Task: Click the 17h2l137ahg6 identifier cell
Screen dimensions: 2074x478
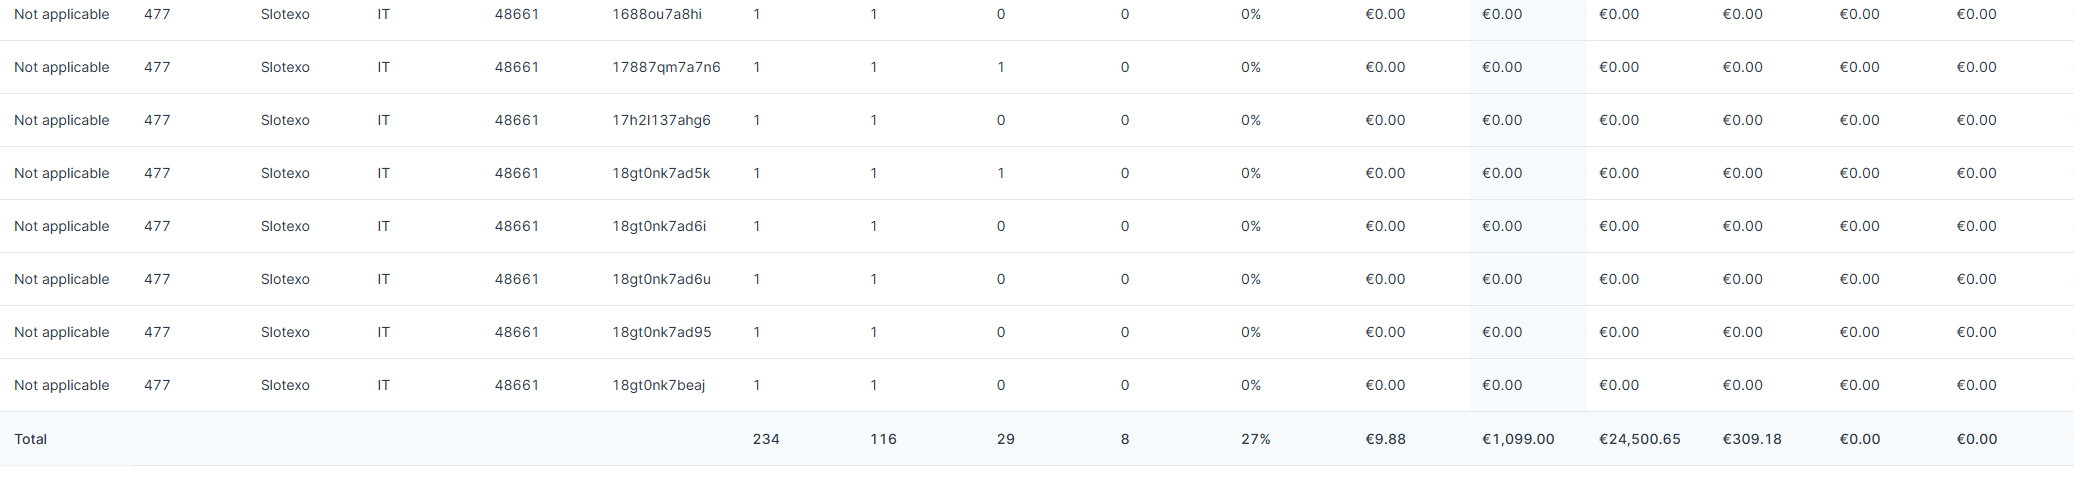Action: pyautogui.click(x=661, y=120)
